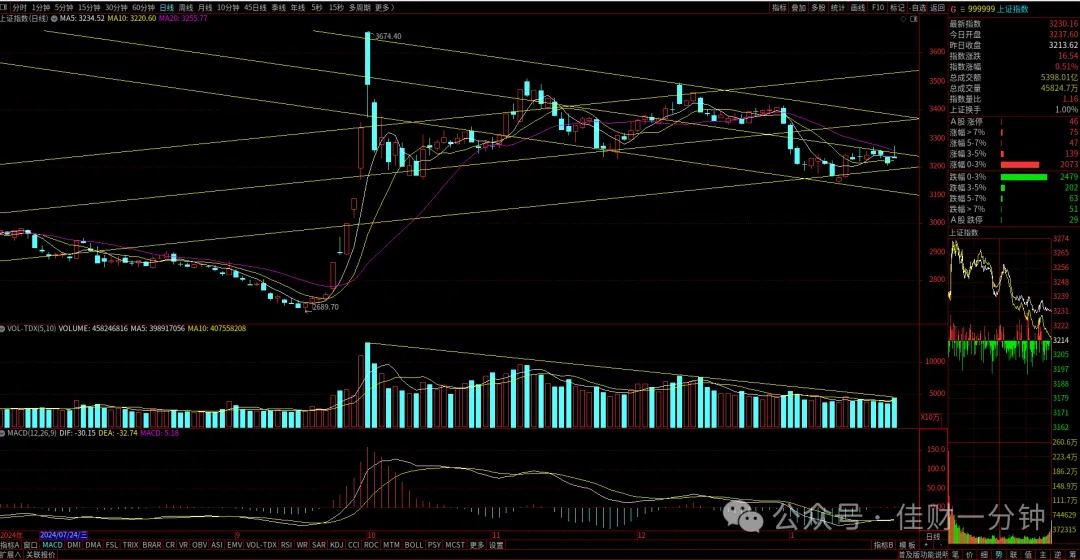The image size is (1080, 560).
Task: Switch to 周线 weekly chart
Action: click(x=186, y=8)
